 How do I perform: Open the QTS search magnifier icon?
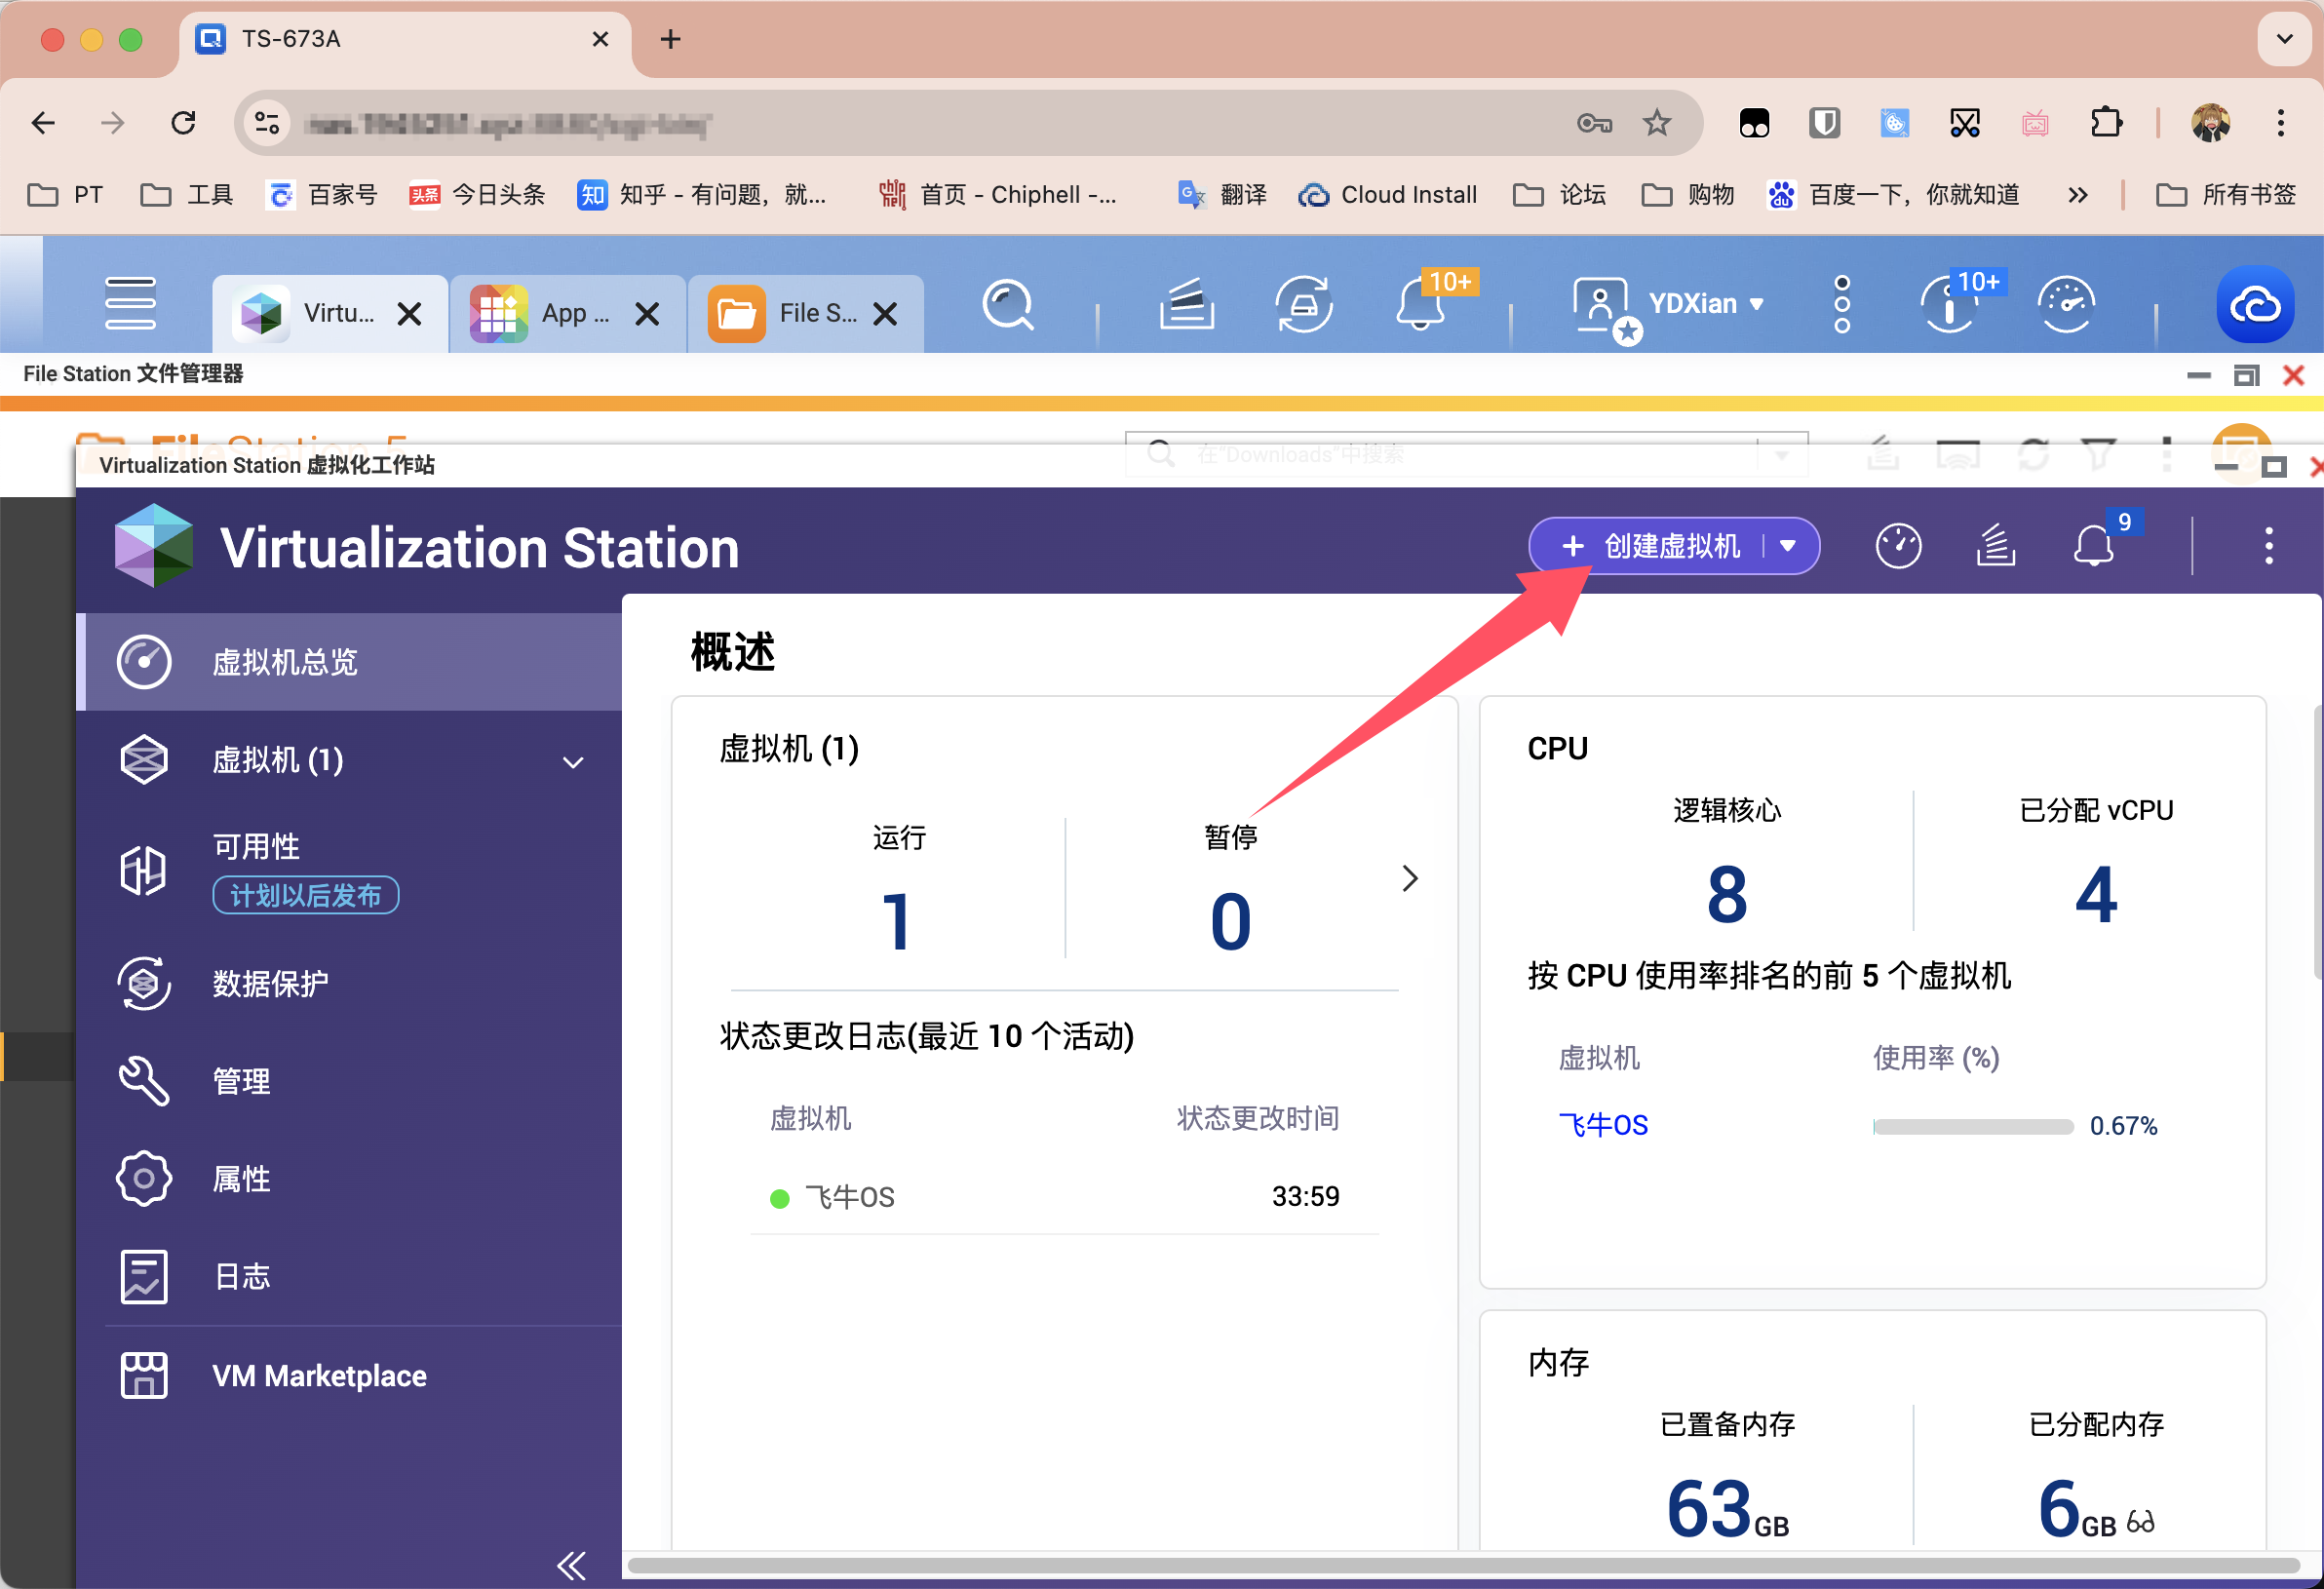click(1008, 305)
